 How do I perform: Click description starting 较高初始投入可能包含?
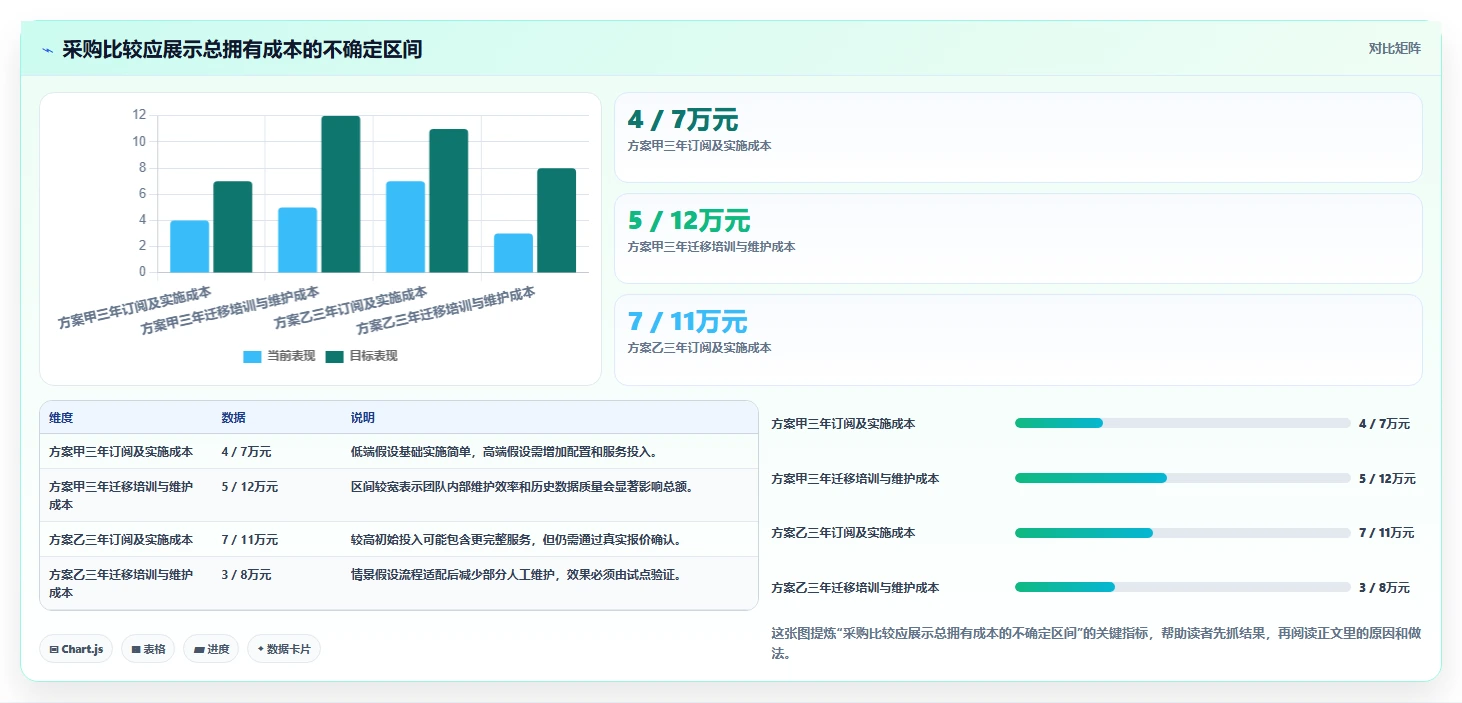click(516, 540)
